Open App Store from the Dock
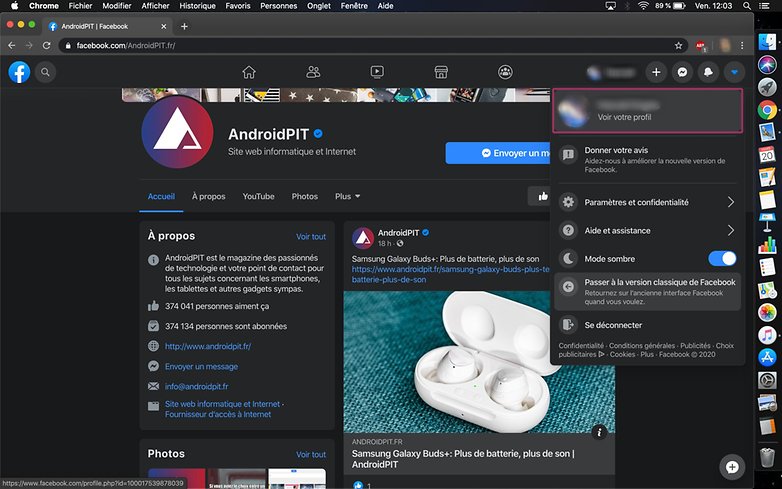 tap(768, 357)
